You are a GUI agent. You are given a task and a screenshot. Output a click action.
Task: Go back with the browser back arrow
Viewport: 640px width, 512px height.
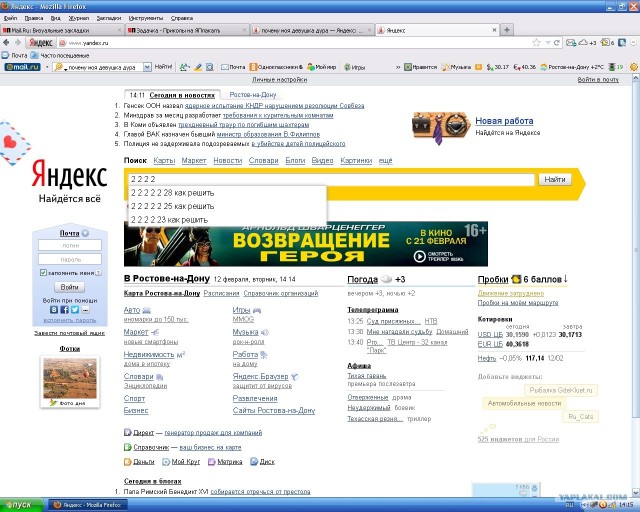click(6, 42)
